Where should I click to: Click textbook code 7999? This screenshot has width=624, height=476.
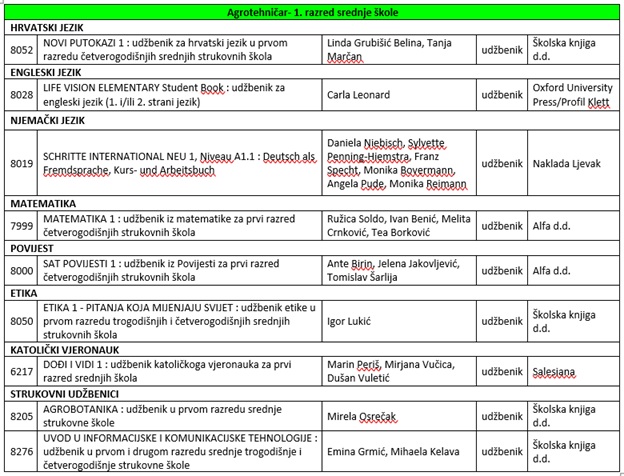click(x=21, y=226)
